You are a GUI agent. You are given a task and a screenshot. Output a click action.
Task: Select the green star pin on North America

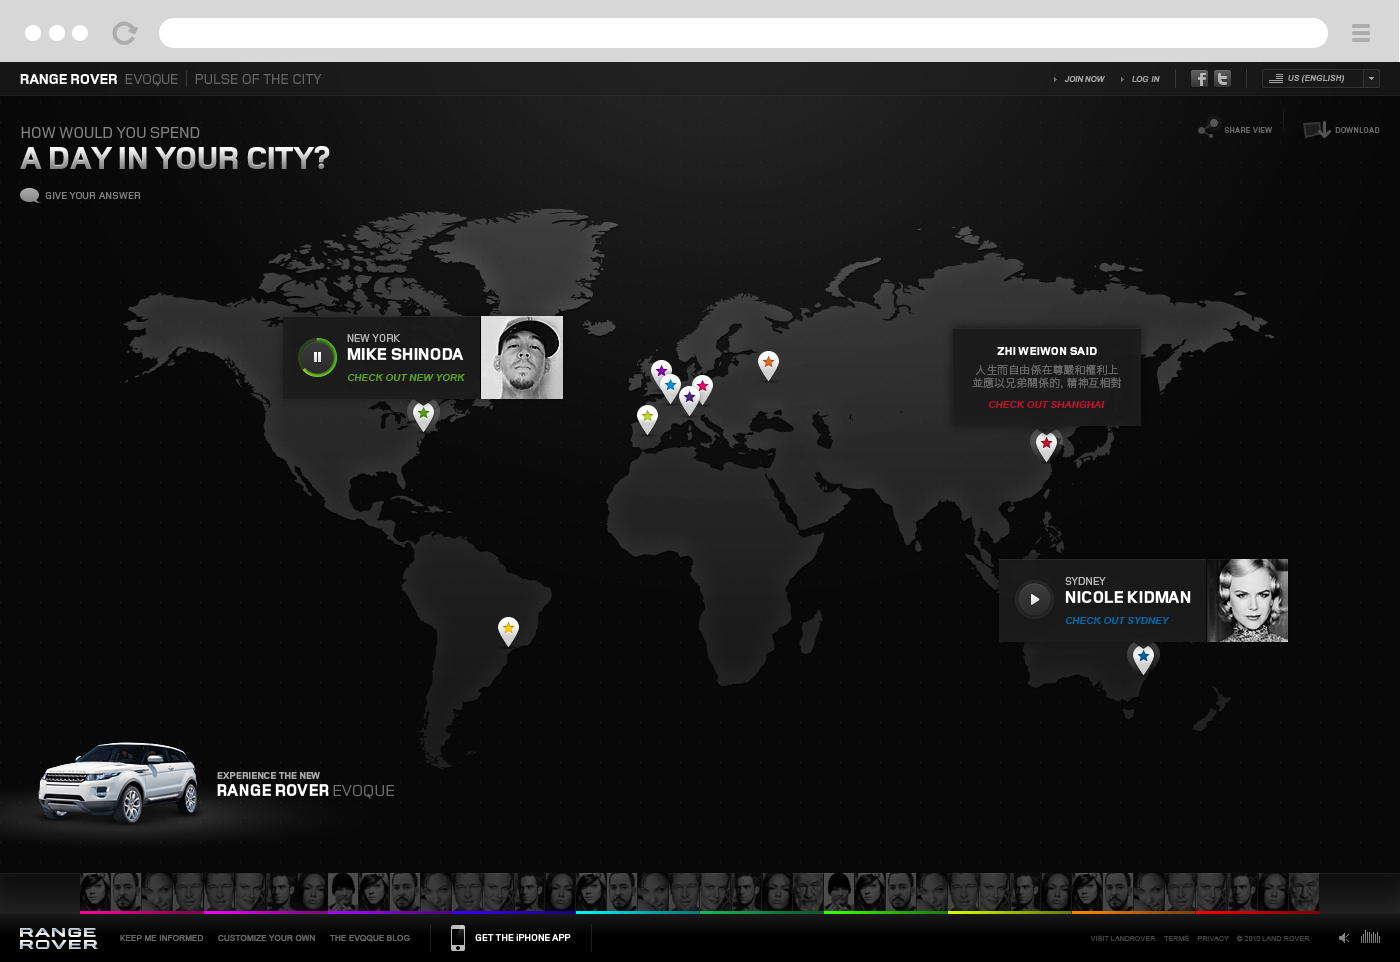pyautogui.click(x=423, y=415)
